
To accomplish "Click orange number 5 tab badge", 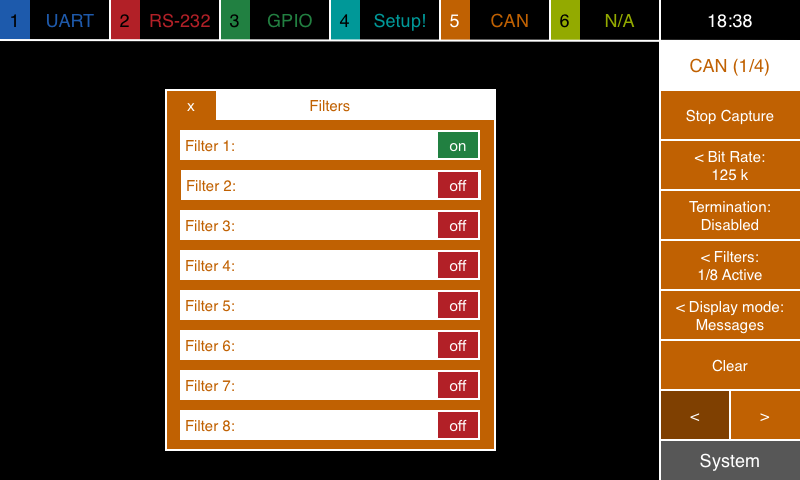I will 455,20.
